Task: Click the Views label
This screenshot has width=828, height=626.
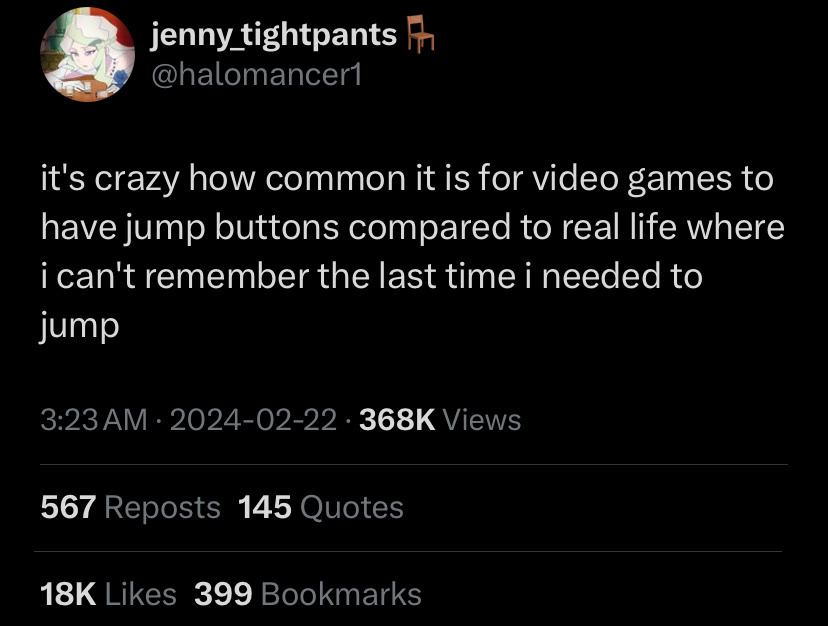Action: [482, 420]
